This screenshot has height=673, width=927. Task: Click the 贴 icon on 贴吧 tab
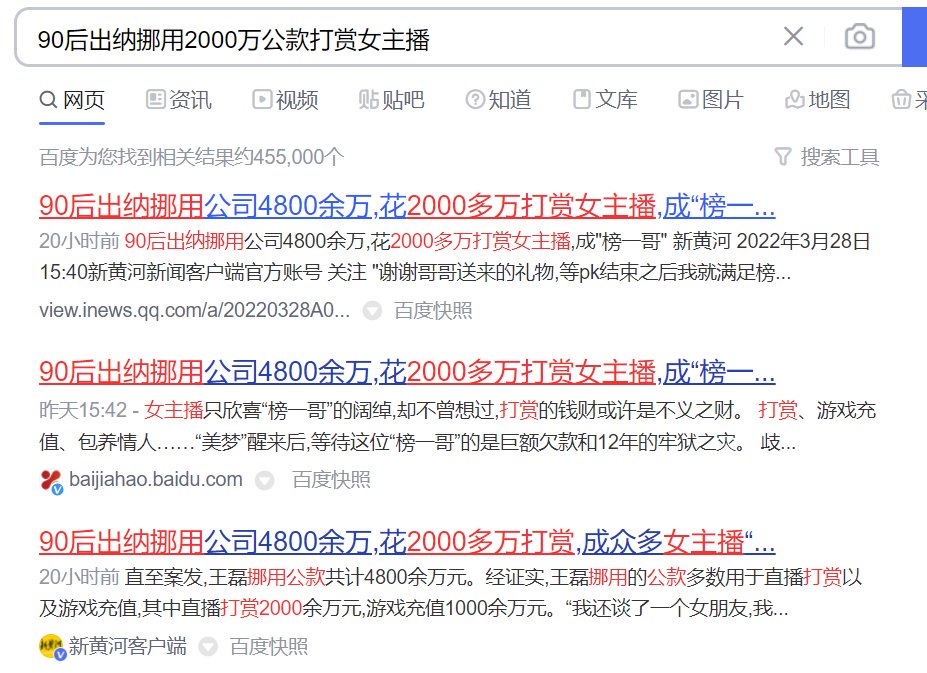coord(369,99)
